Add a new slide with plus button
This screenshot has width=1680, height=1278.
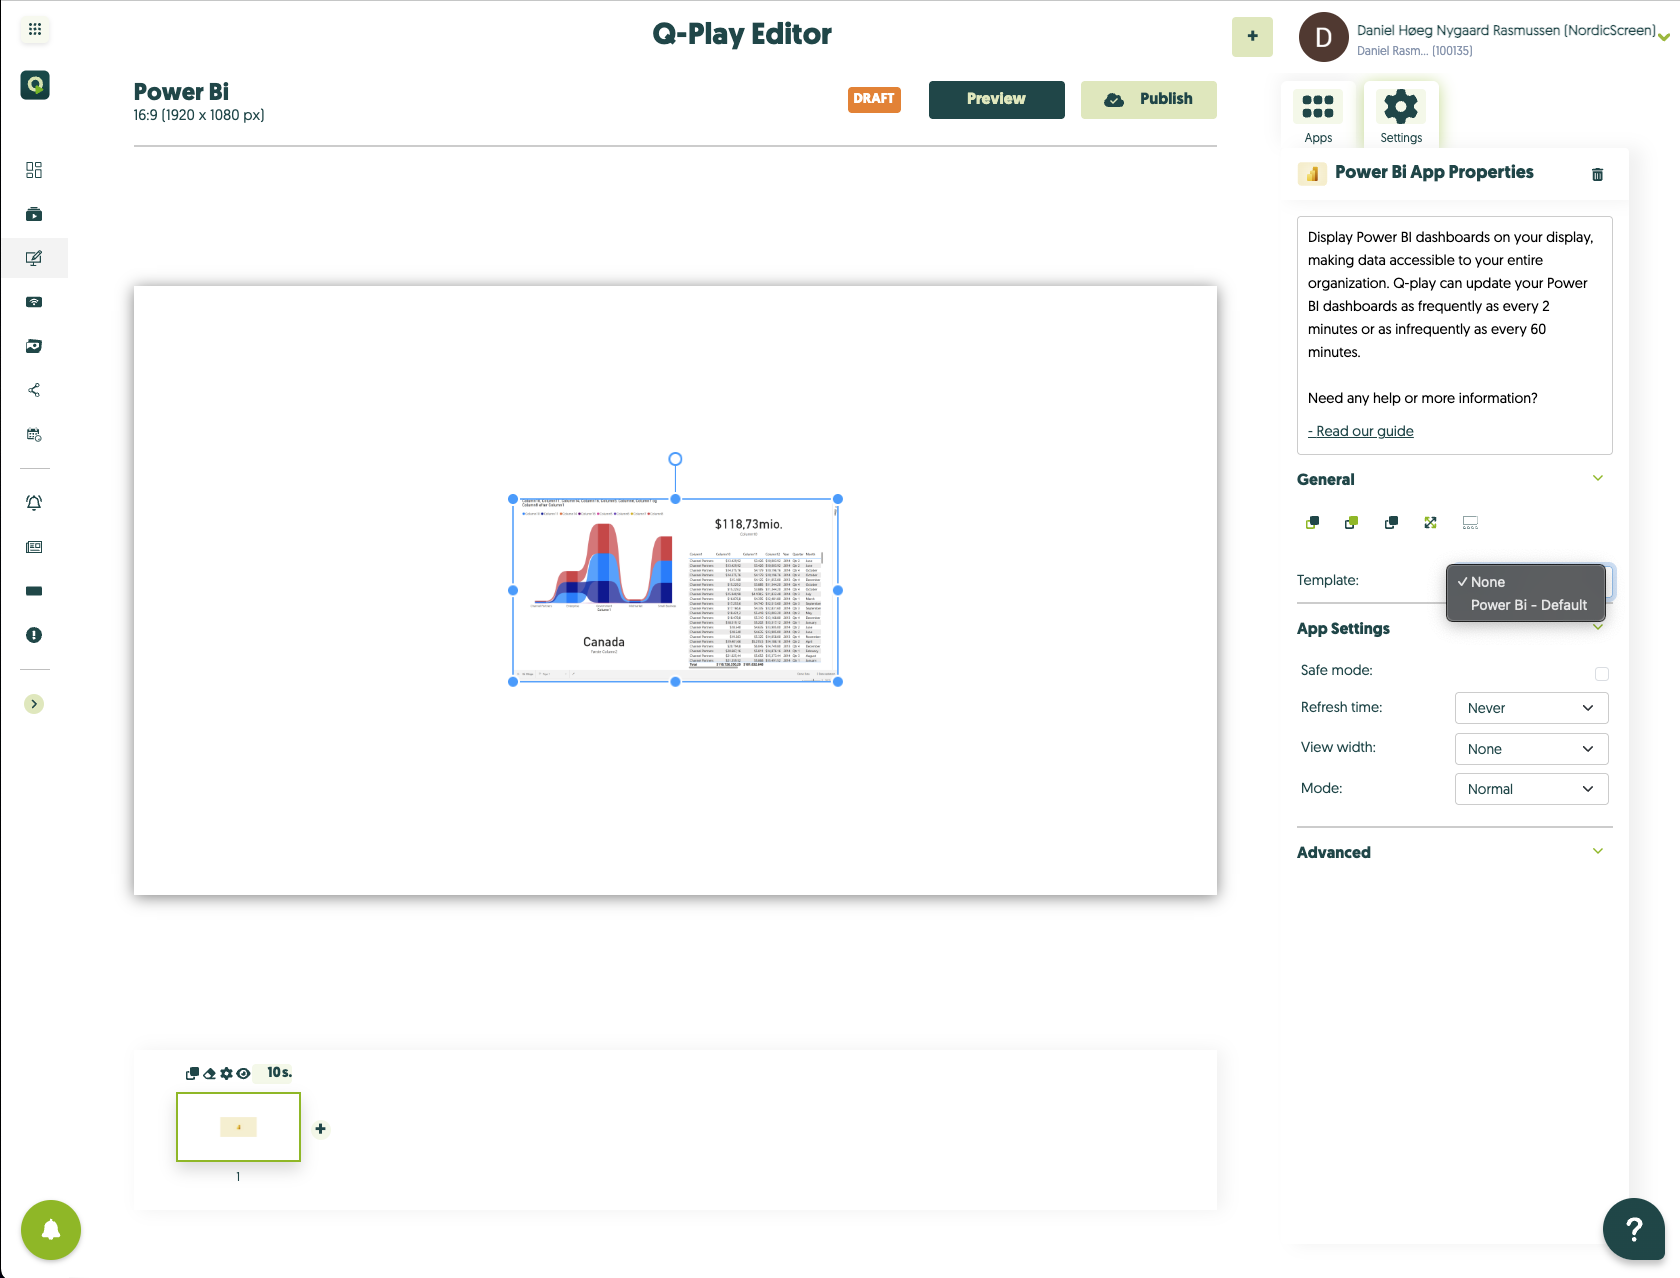321,1129
